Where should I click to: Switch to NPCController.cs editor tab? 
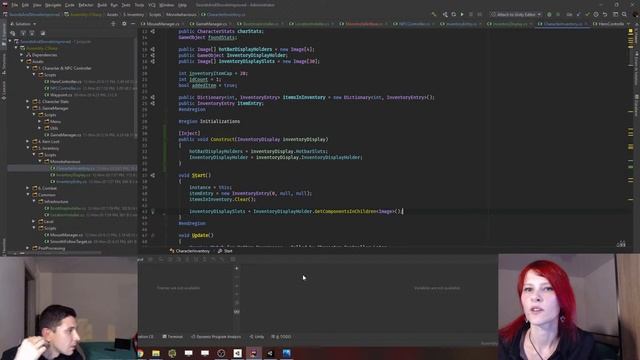click(x=414, y=24)
